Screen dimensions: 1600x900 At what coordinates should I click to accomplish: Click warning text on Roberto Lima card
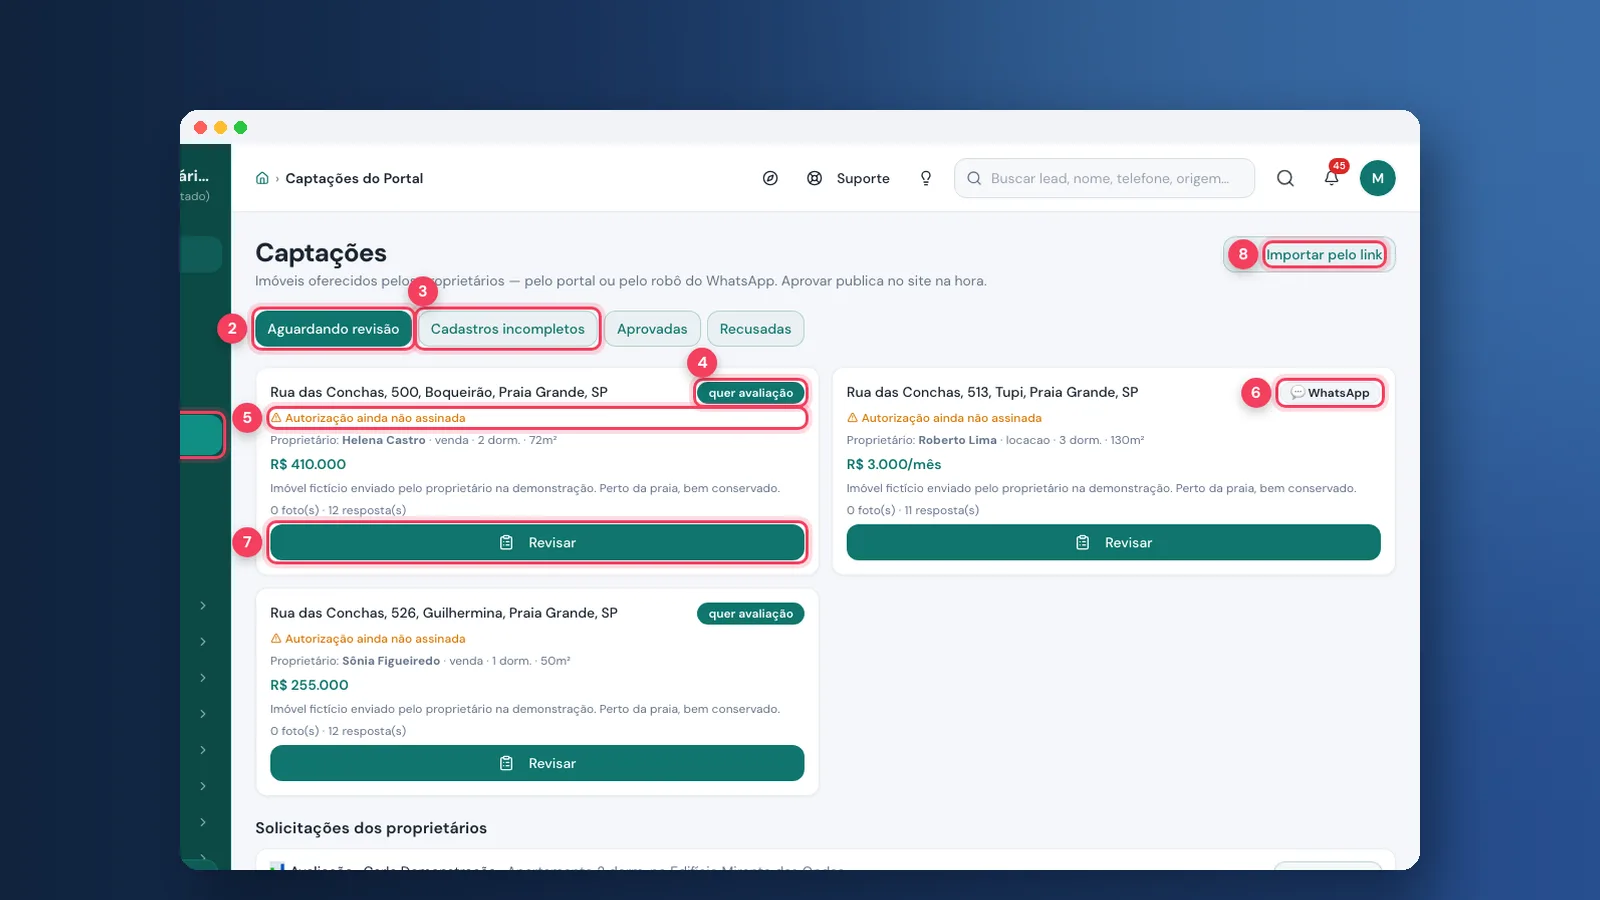click(944, 418)
